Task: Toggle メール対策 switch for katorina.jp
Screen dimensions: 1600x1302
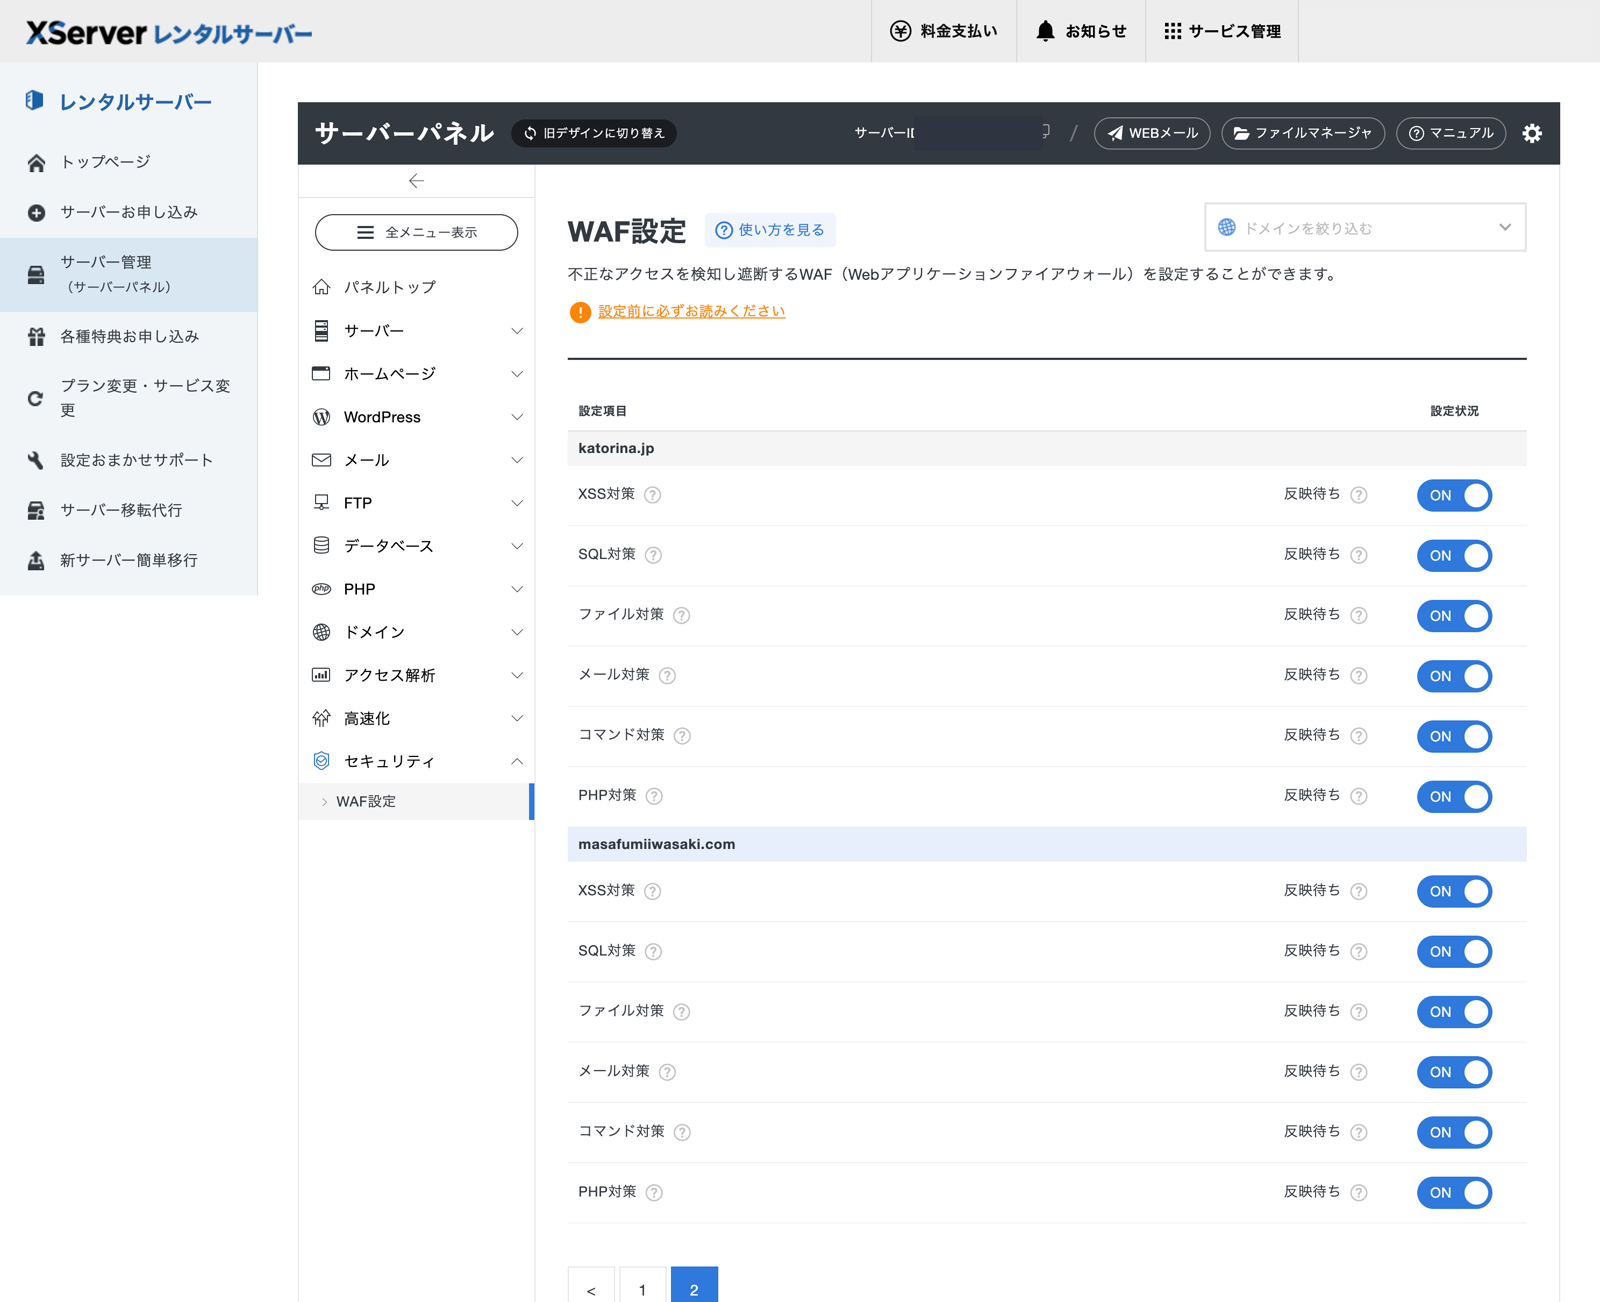Action: [1454, 676]
